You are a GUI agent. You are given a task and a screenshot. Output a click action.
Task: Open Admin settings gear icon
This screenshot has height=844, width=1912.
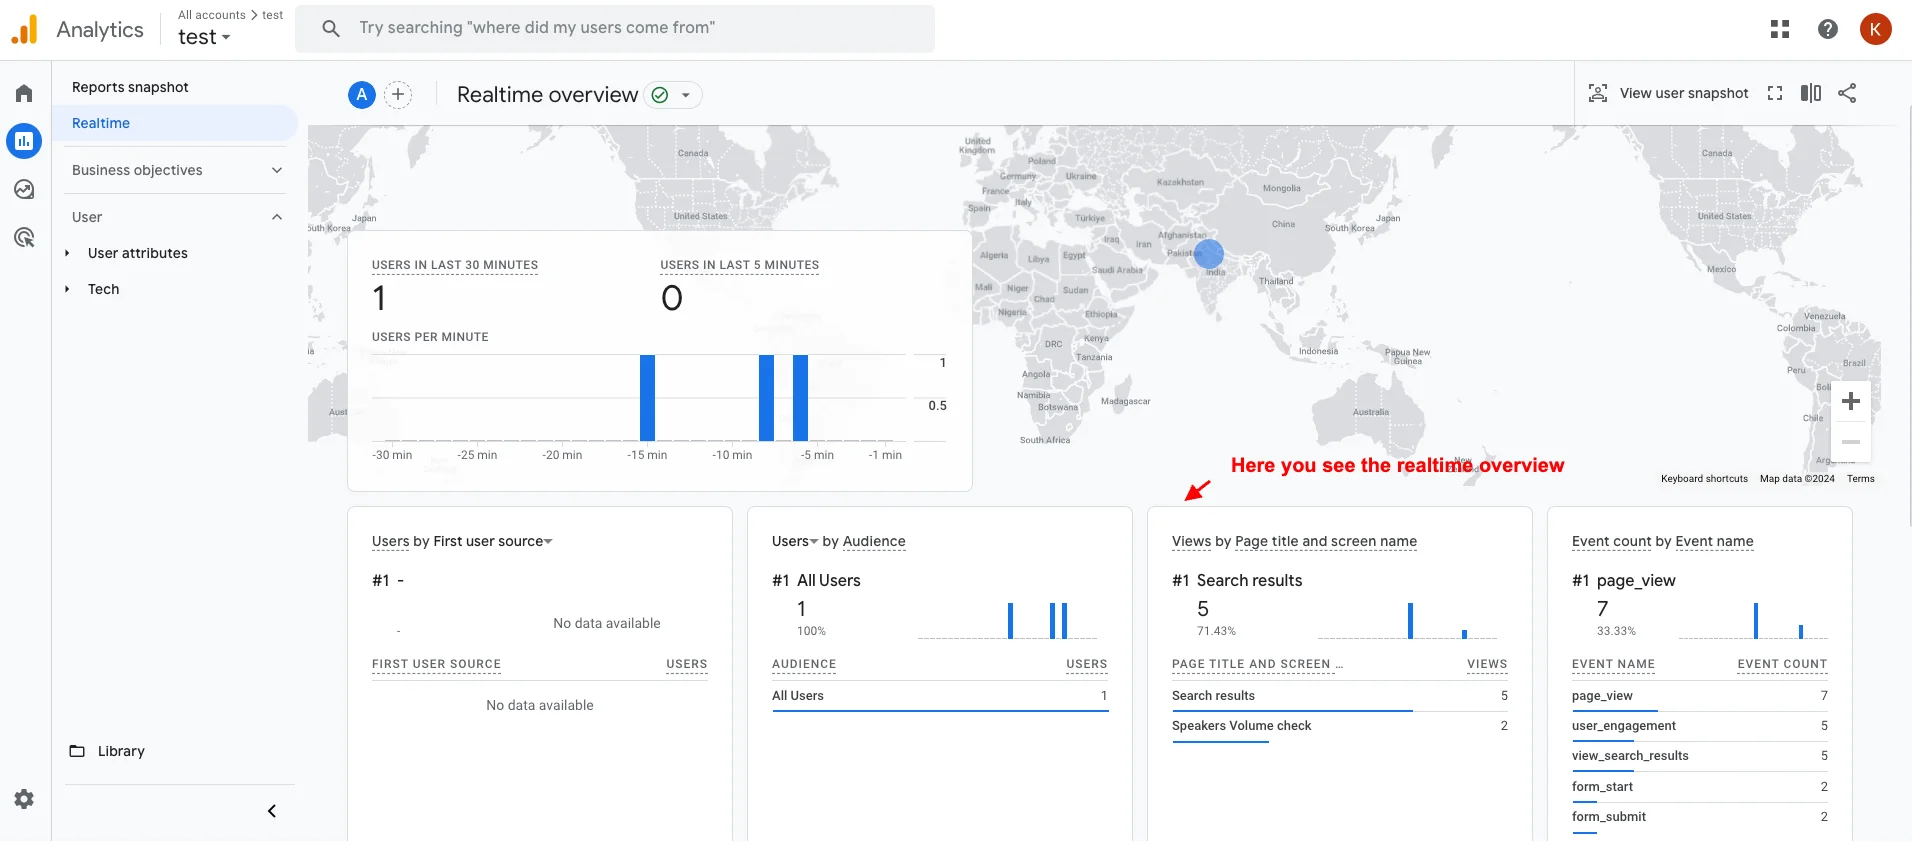(24, 799)
